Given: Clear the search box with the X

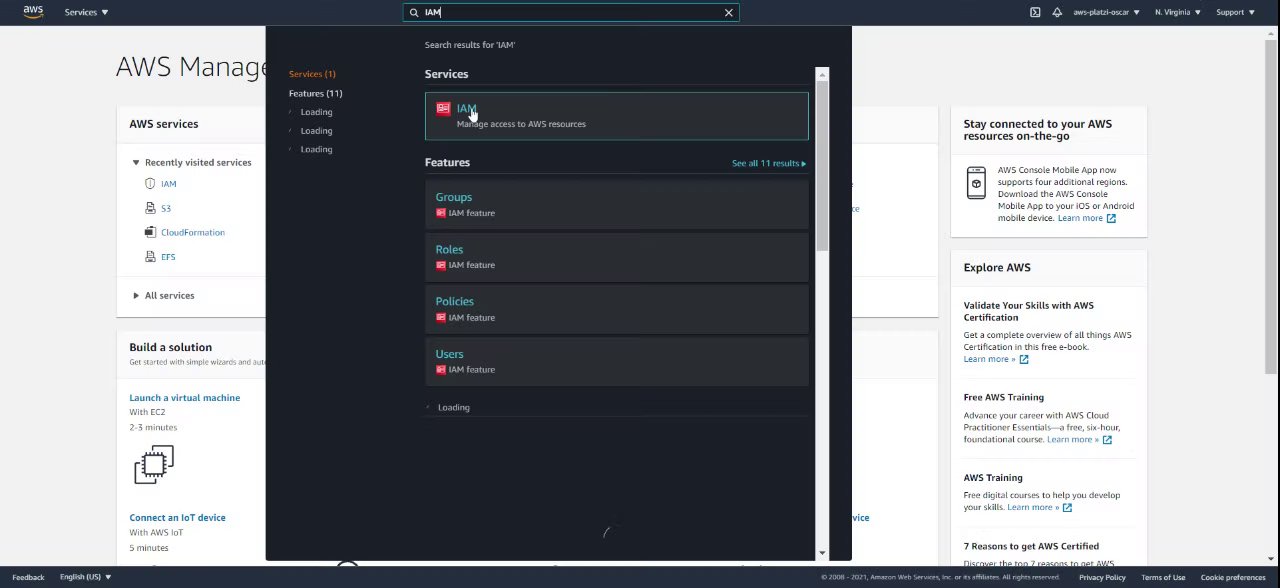Looking at the screenshot, I should [x=729, y=12].
